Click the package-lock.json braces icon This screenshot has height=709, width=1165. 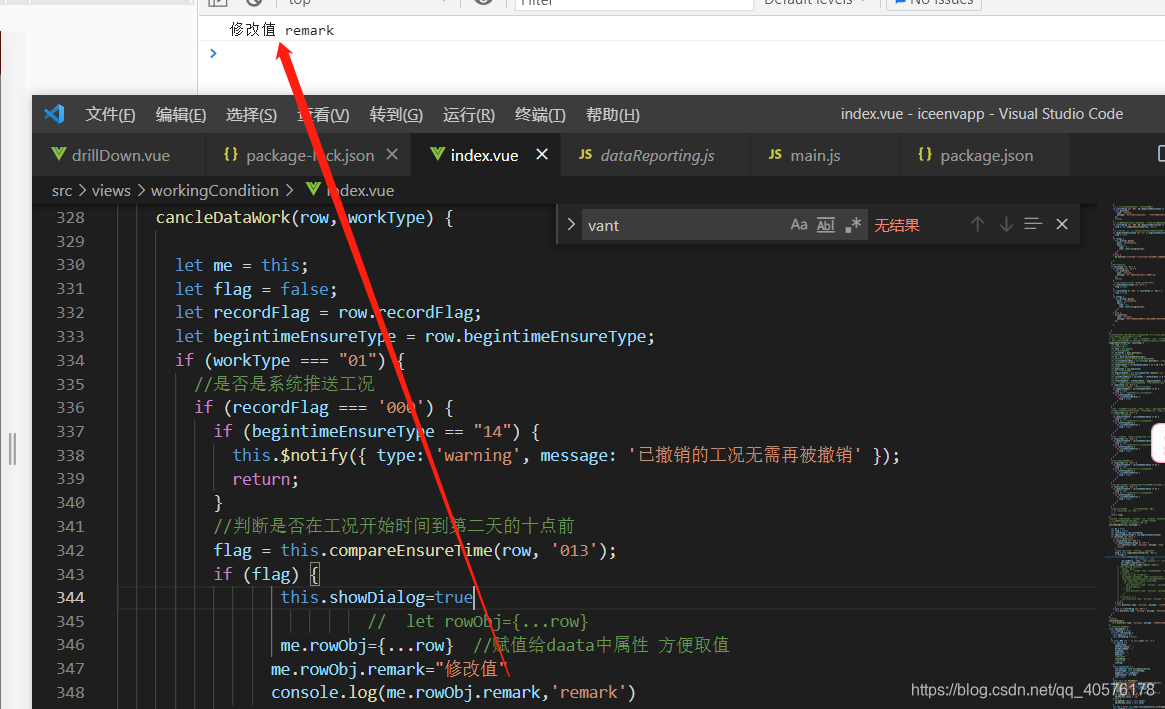[x=231, y=155]
